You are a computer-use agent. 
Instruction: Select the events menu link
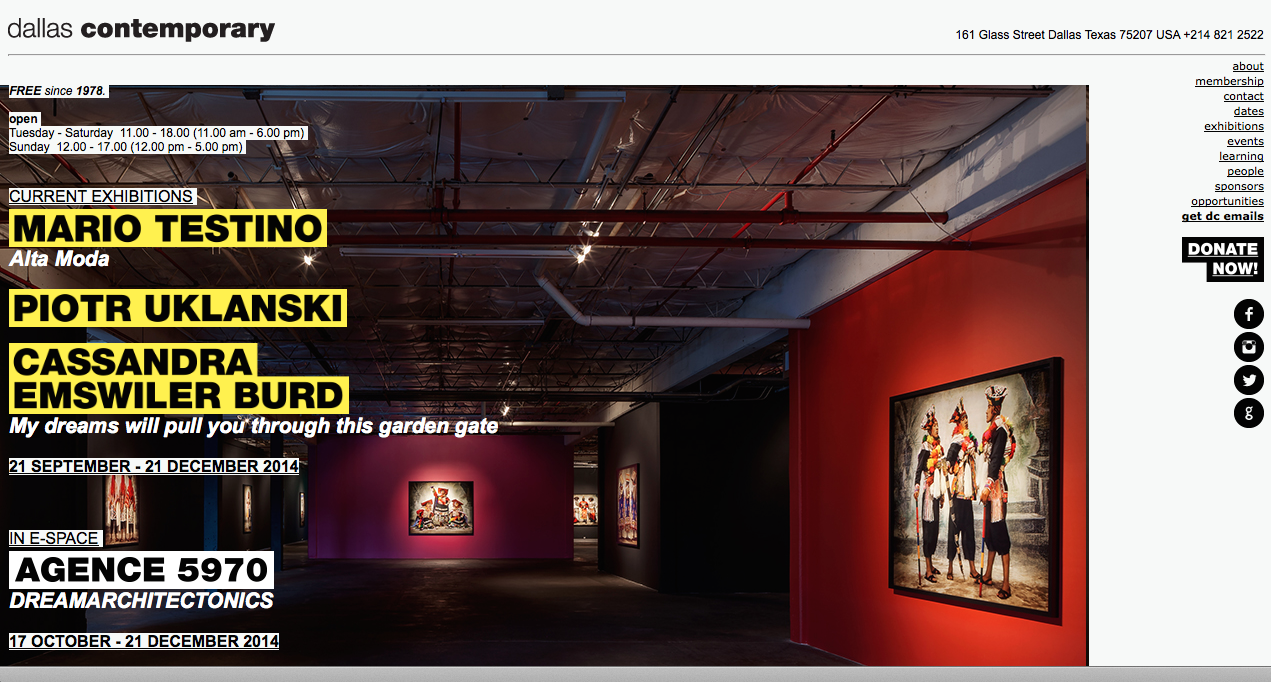pos(1245,141)
